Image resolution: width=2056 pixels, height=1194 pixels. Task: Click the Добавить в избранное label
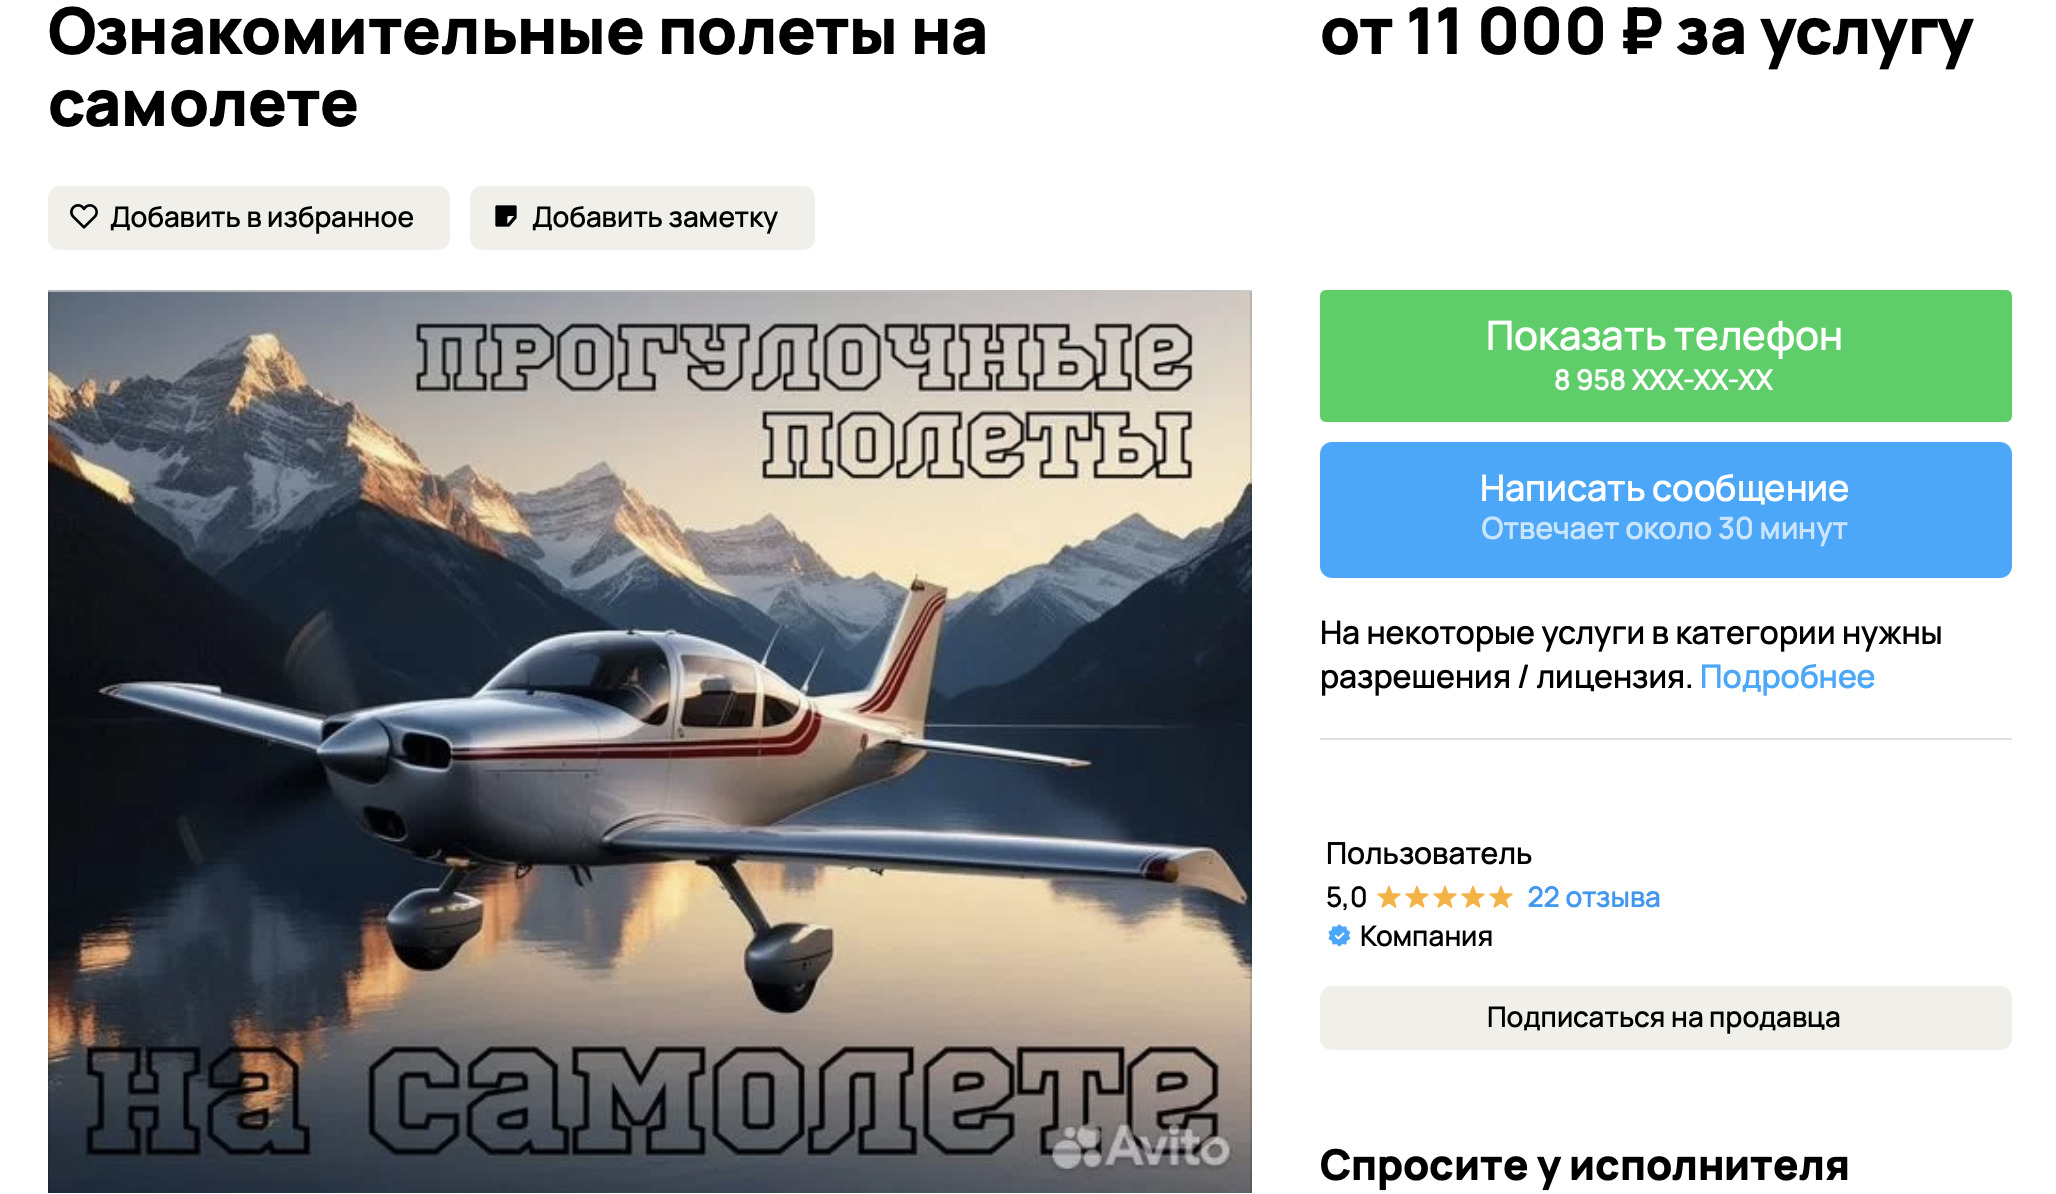[262, 217]
